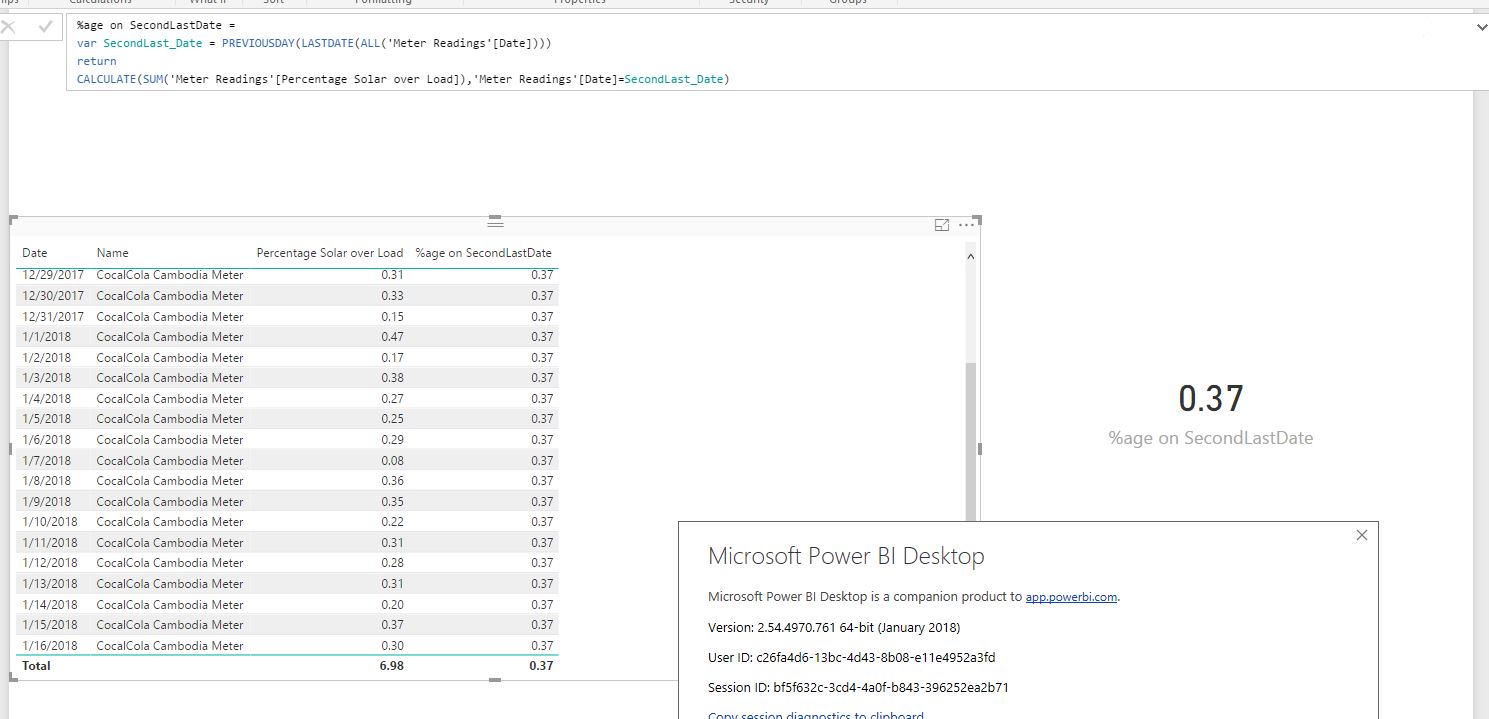Select the 1/1/2018 date cell
This screenshot has width=1489, height=719.
click(47, 337)
